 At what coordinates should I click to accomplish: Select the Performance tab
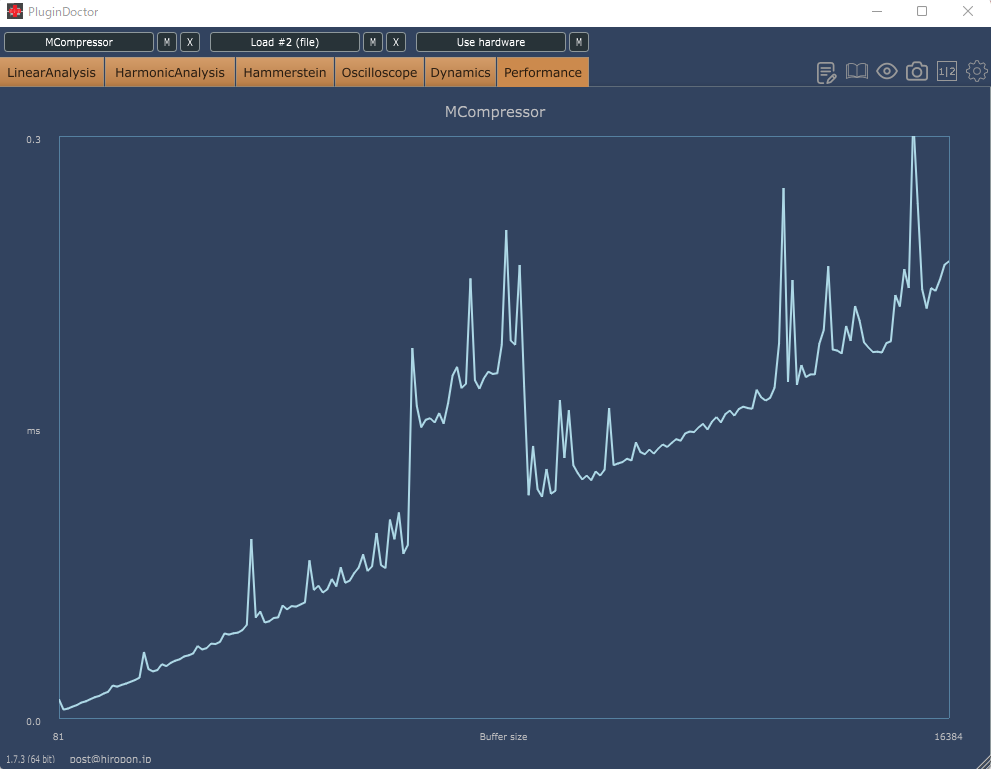click(x=543, y=72)
